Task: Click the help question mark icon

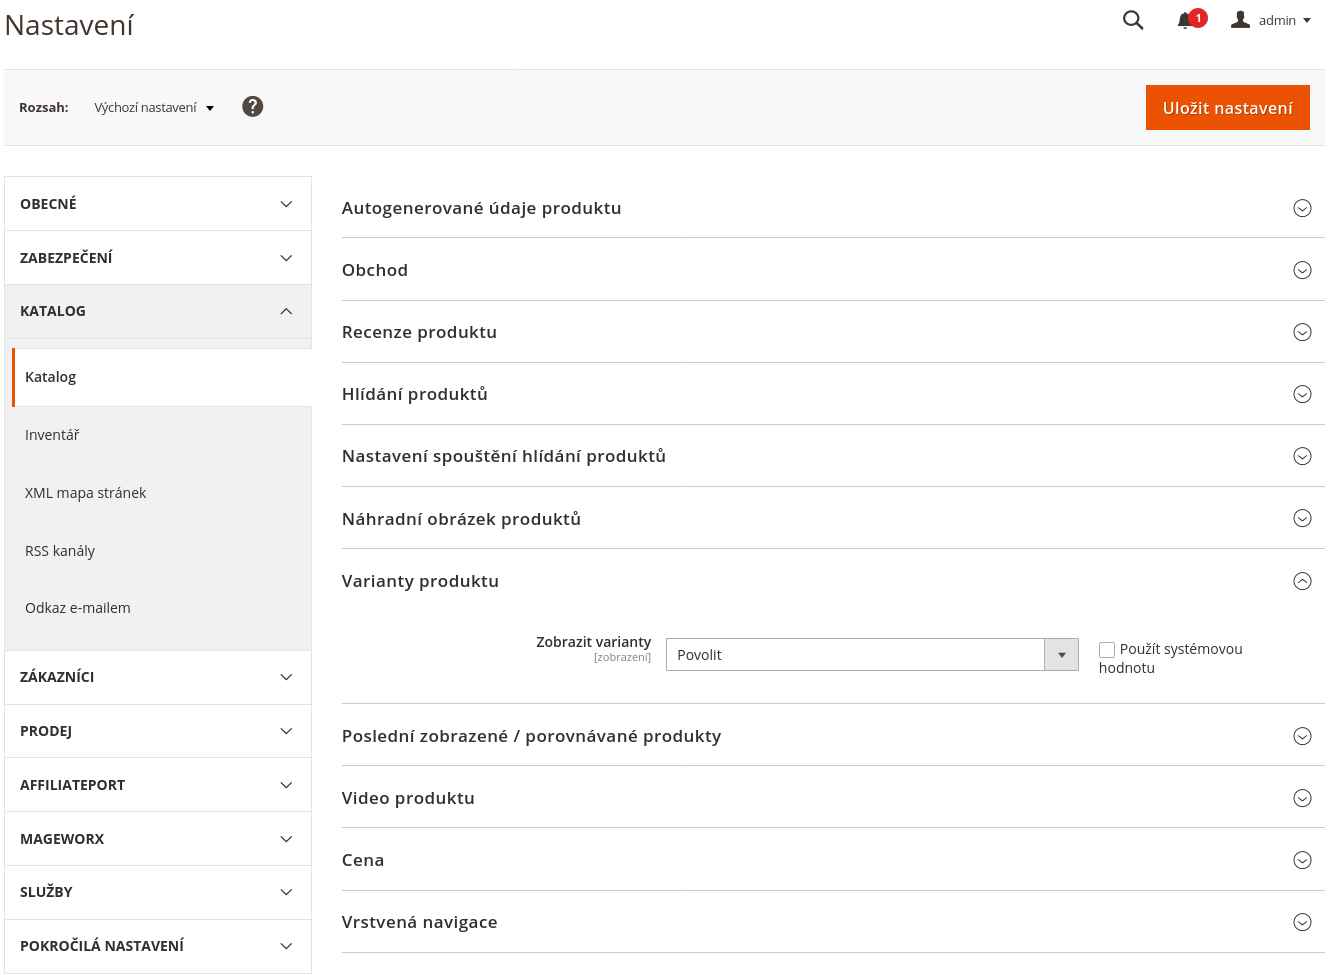Action: (x=253, y=107)
